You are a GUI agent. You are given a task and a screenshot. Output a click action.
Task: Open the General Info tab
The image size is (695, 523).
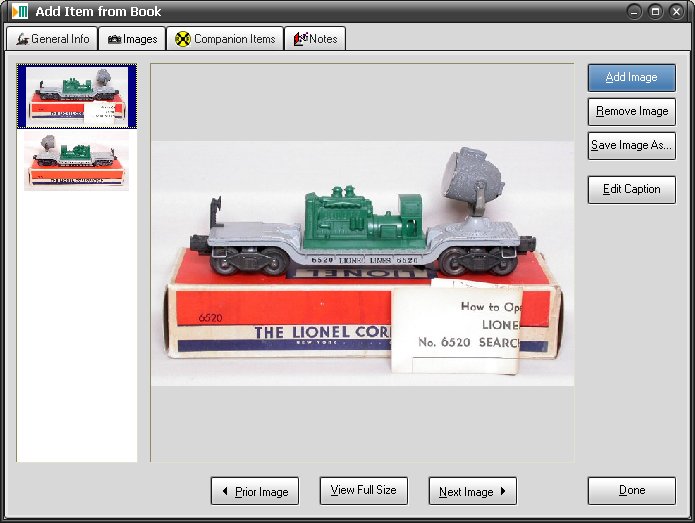point(52,39)
